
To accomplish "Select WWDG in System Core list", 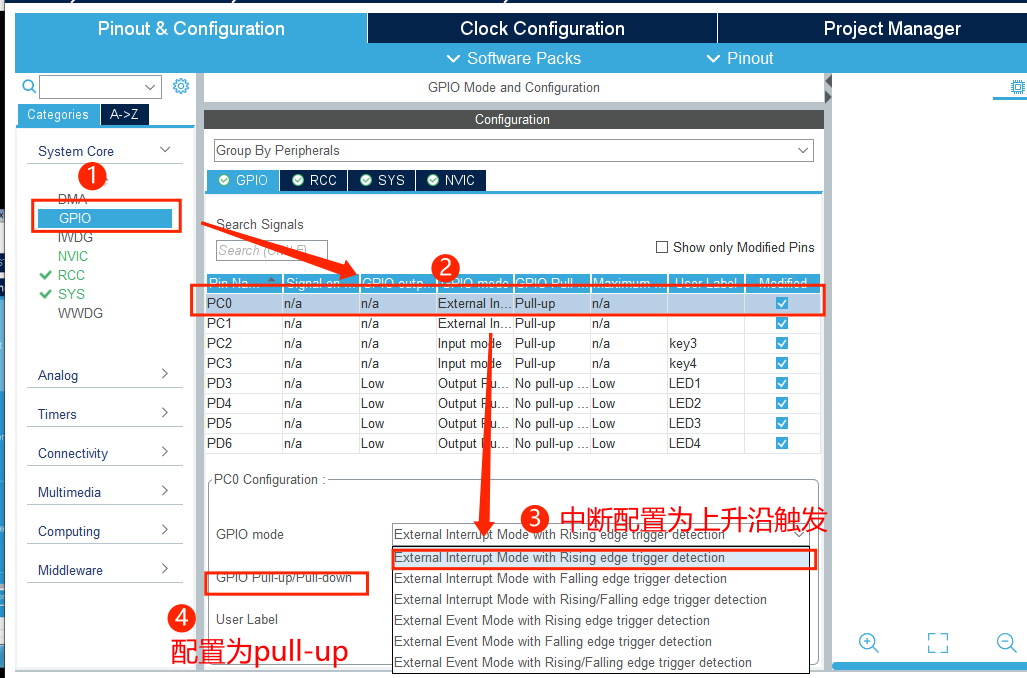I will [x=81, y=313].
